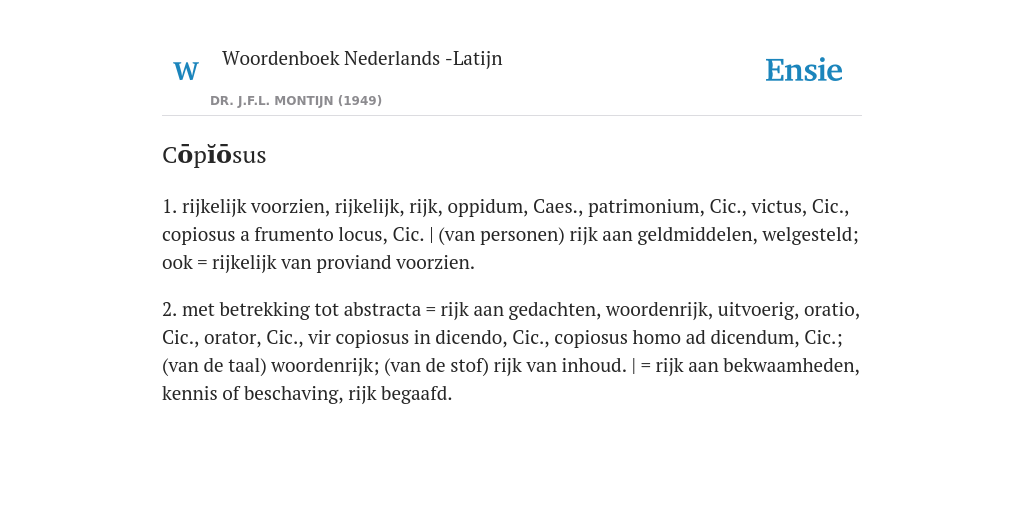This screenshot has height=512, width=1024.
Task: Click the second definition about abstracta
Action: [x=511, y=351]
